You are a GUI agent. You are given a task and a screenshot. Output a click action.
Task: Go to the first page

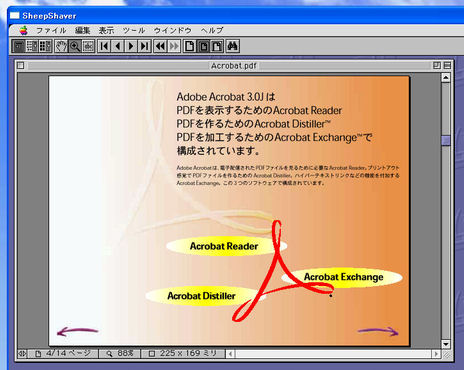(x=104, y=46)
